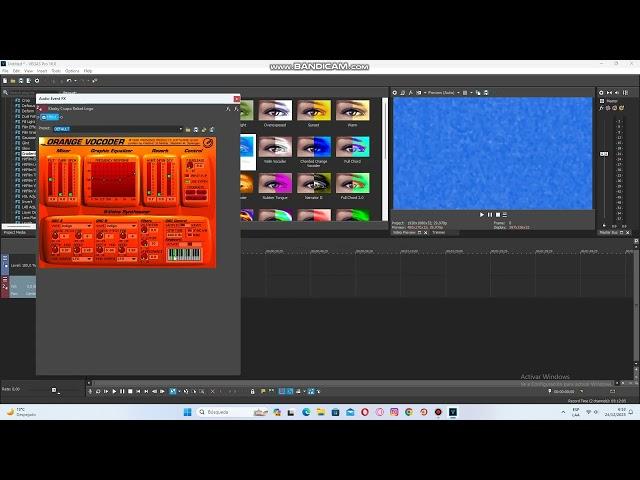Play the Video Preview
This screenshot has width=640, height=480.
482,215
